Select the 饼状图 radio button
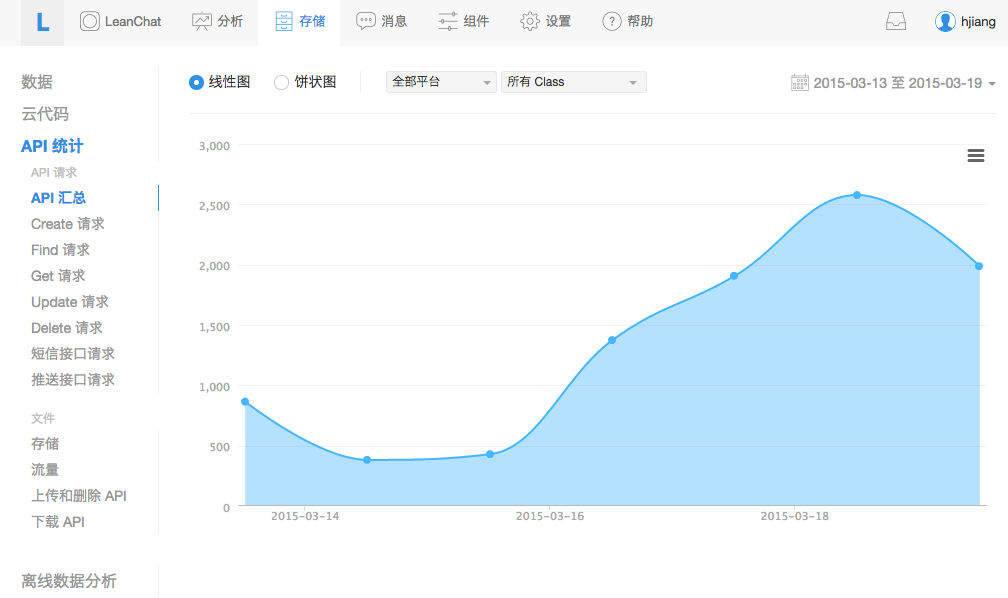The height and width of the screenshot is (598, 1008). (x=281, y=82)
